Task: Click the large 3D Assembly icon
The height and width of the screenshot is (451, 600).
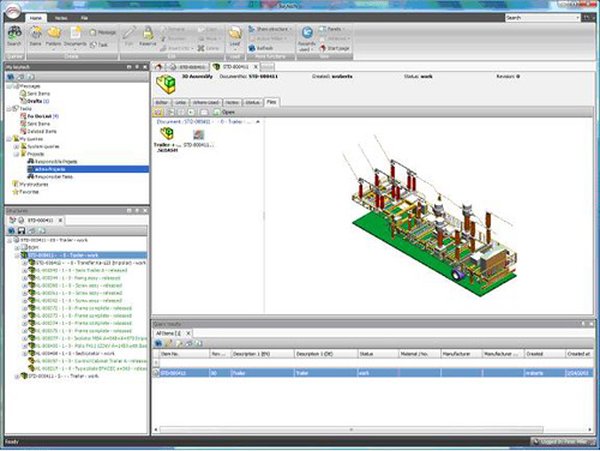Action: pos(166,84)
